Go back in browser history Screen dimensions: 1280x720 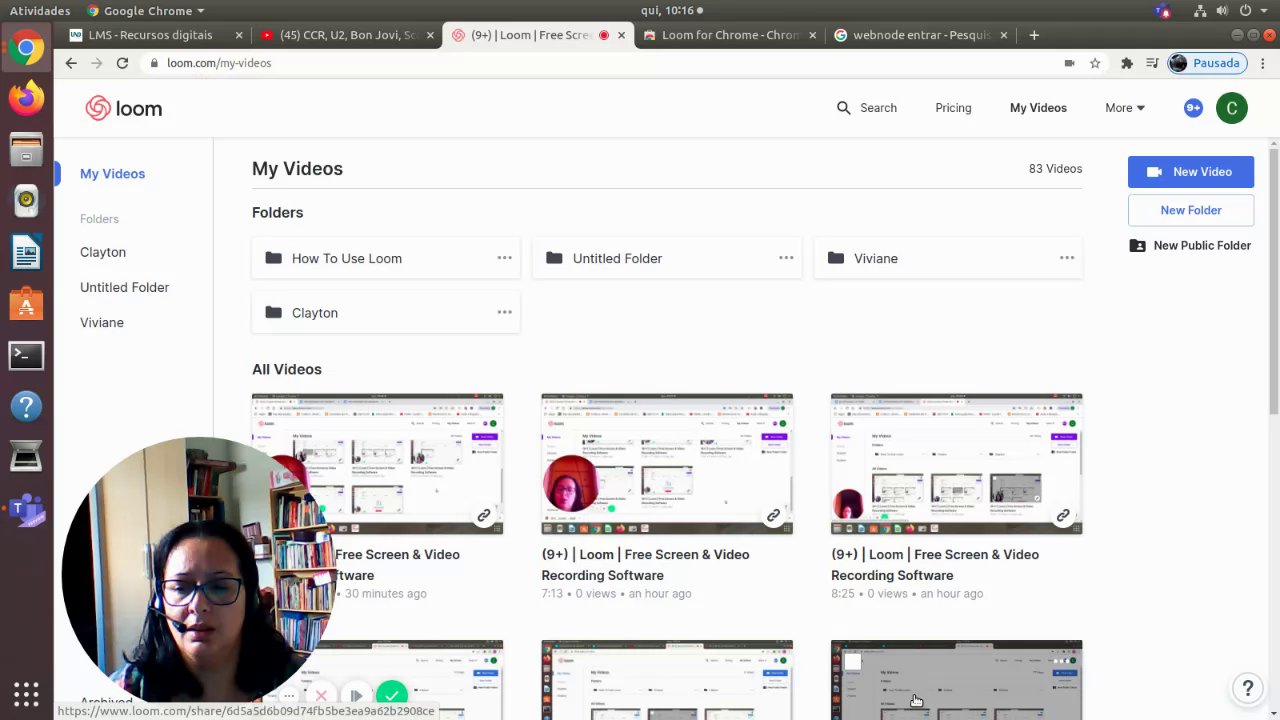71,63
